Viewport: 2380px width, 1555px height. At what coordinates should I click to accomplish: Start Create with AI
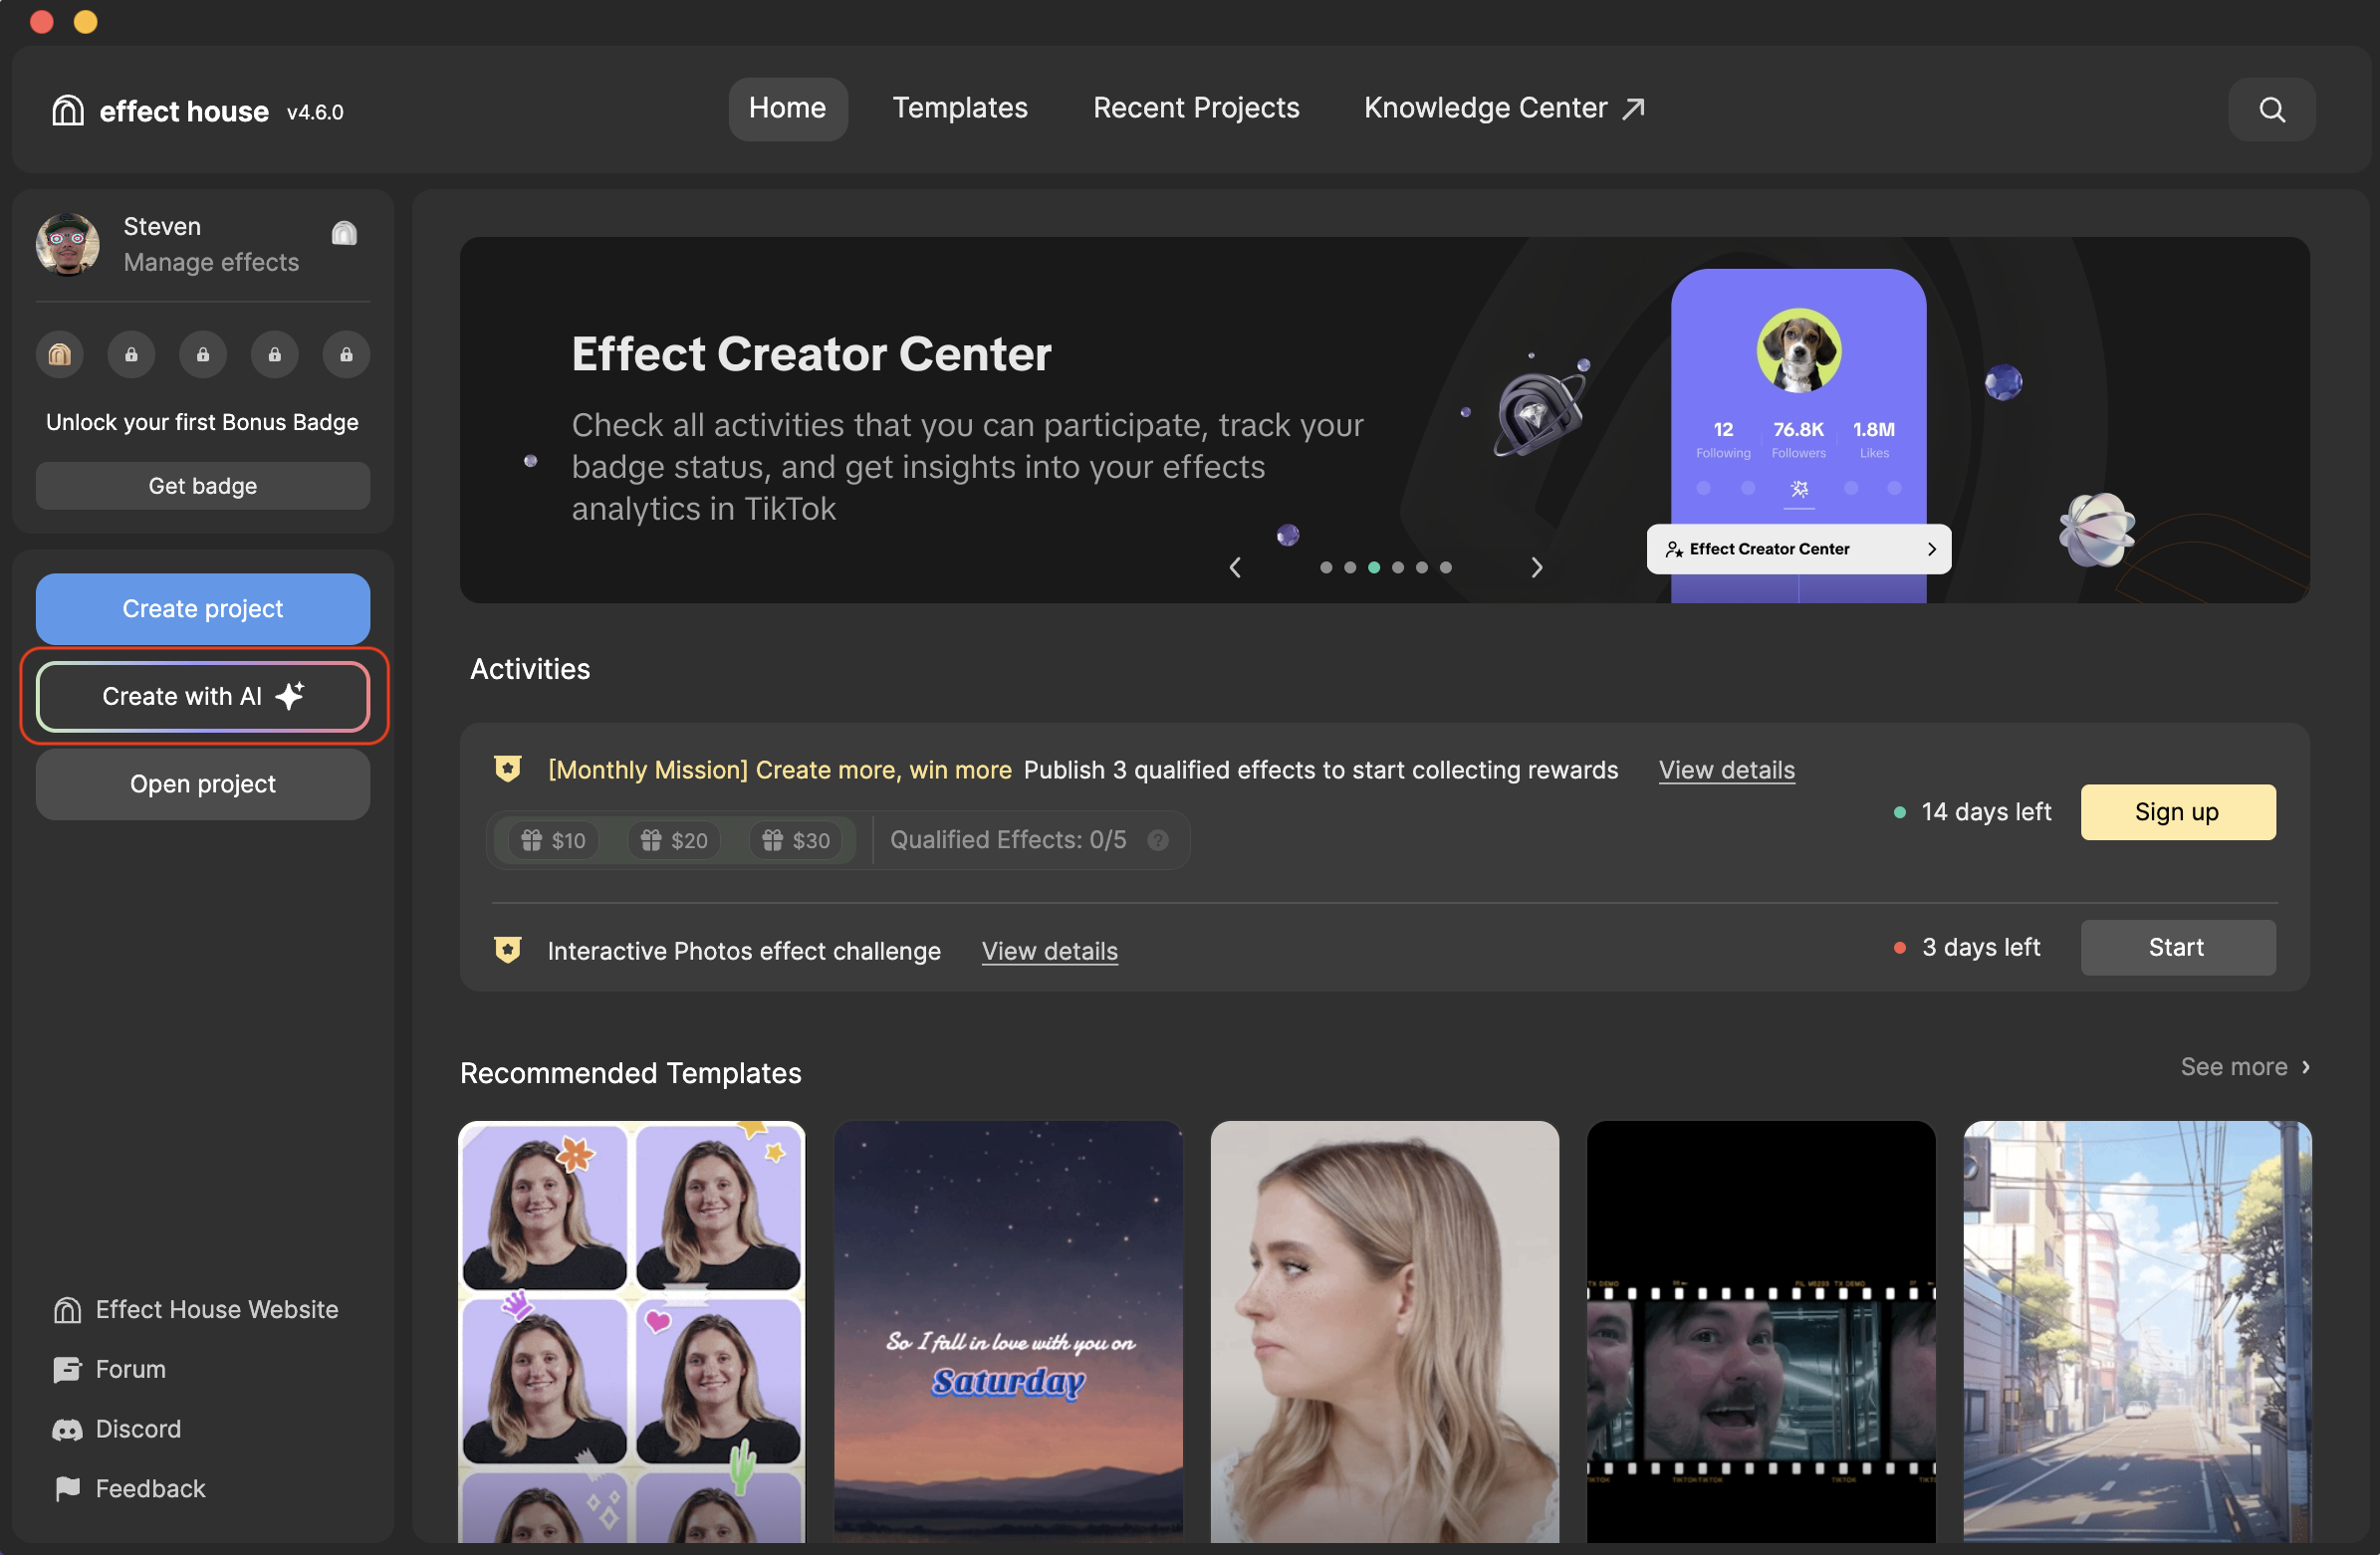tap(203, 696)
